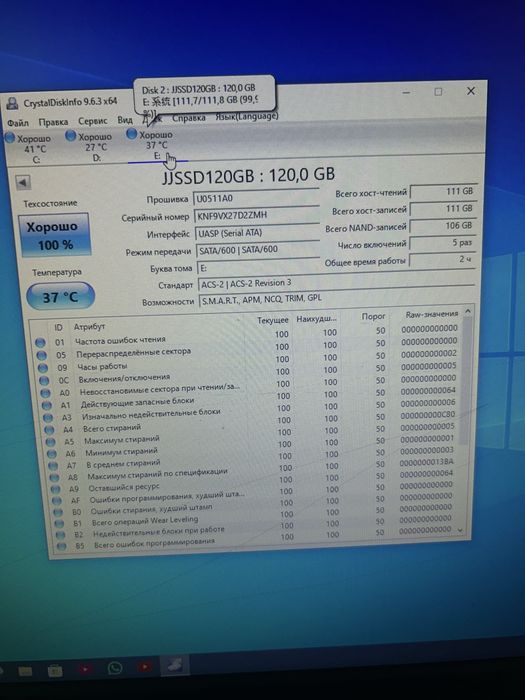Click status icon for attribute AF
The image size is (525, 700).
click(x=57, y=501)
